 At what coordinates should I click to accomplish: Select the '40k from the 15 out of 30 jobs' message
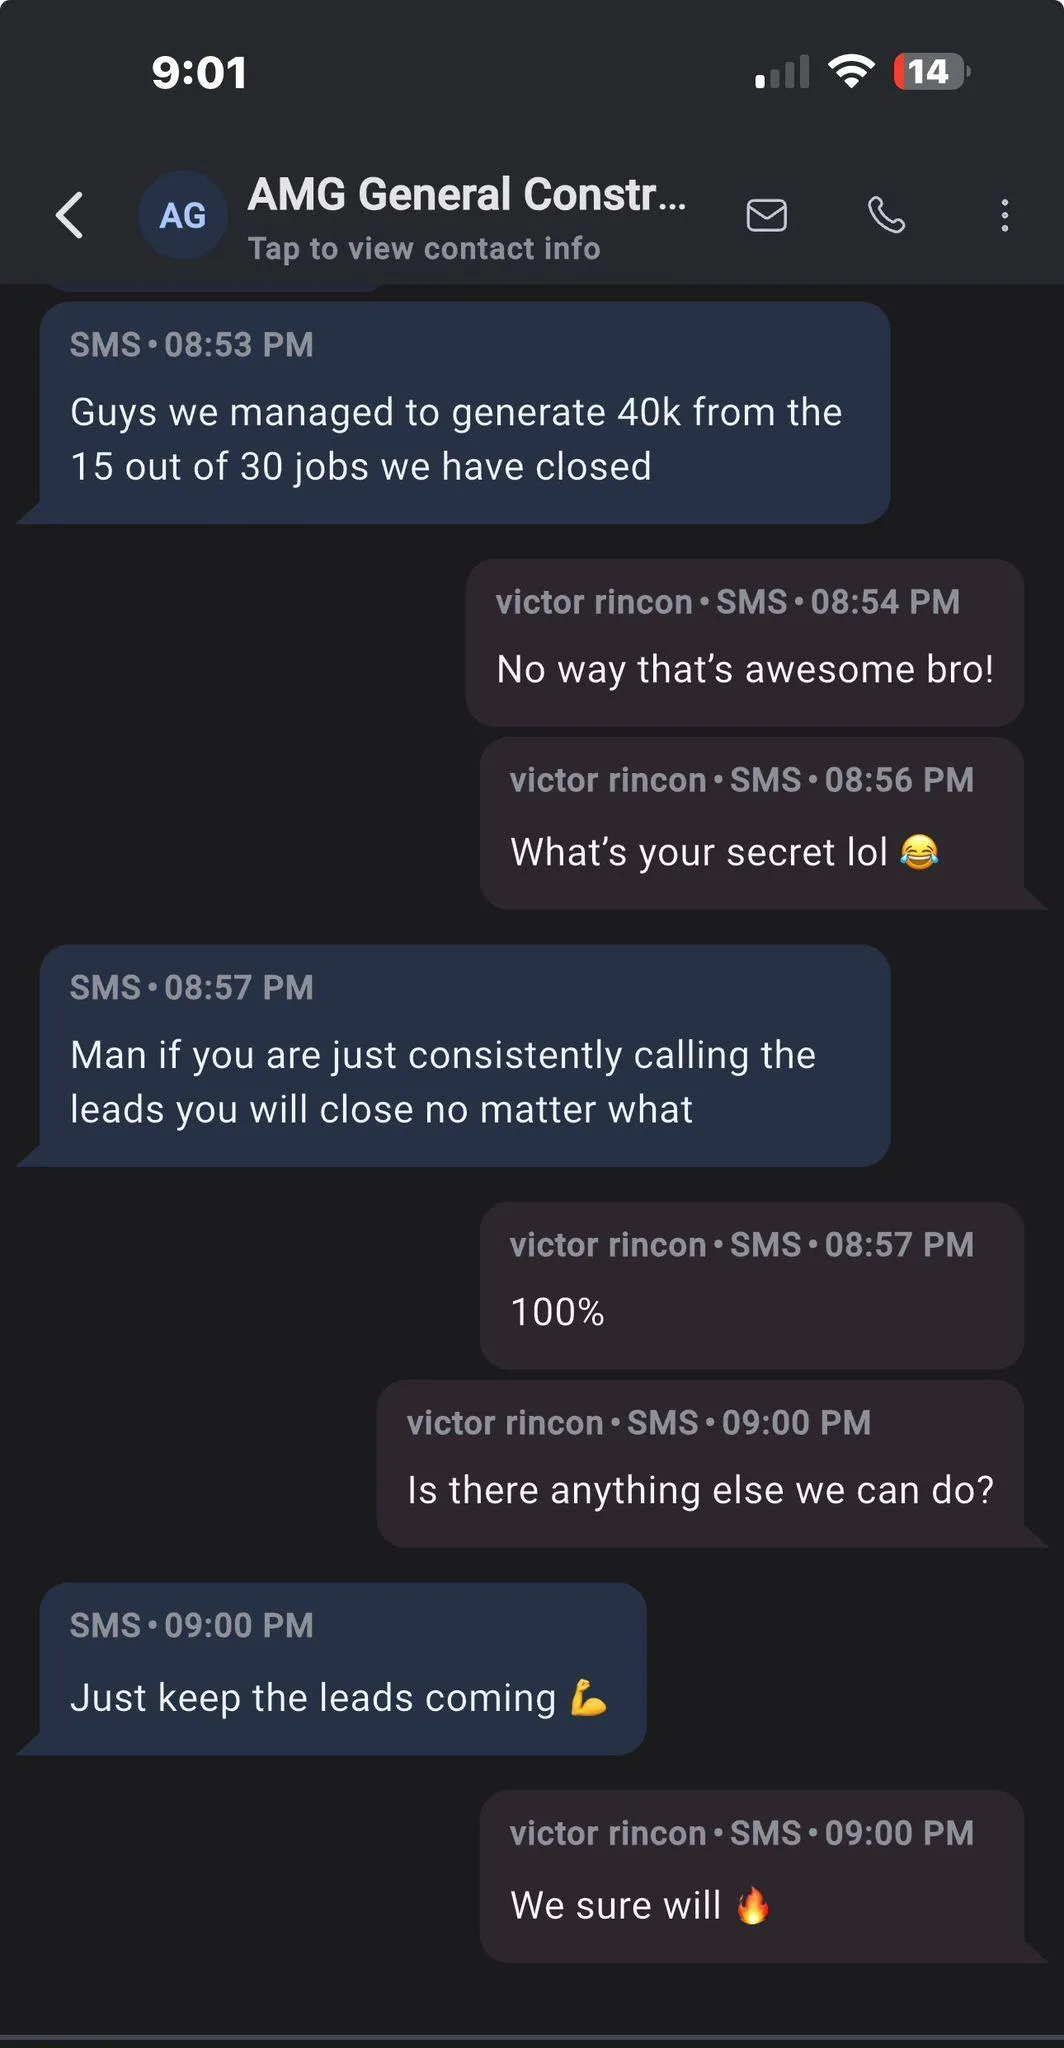coord(465,413)
